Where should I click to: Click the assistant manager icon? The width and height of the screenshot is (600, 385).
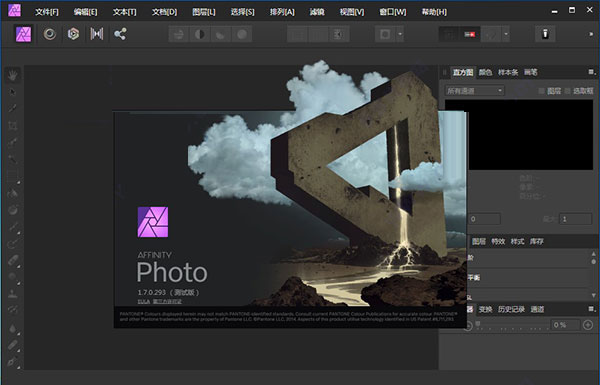coord(545,34)
